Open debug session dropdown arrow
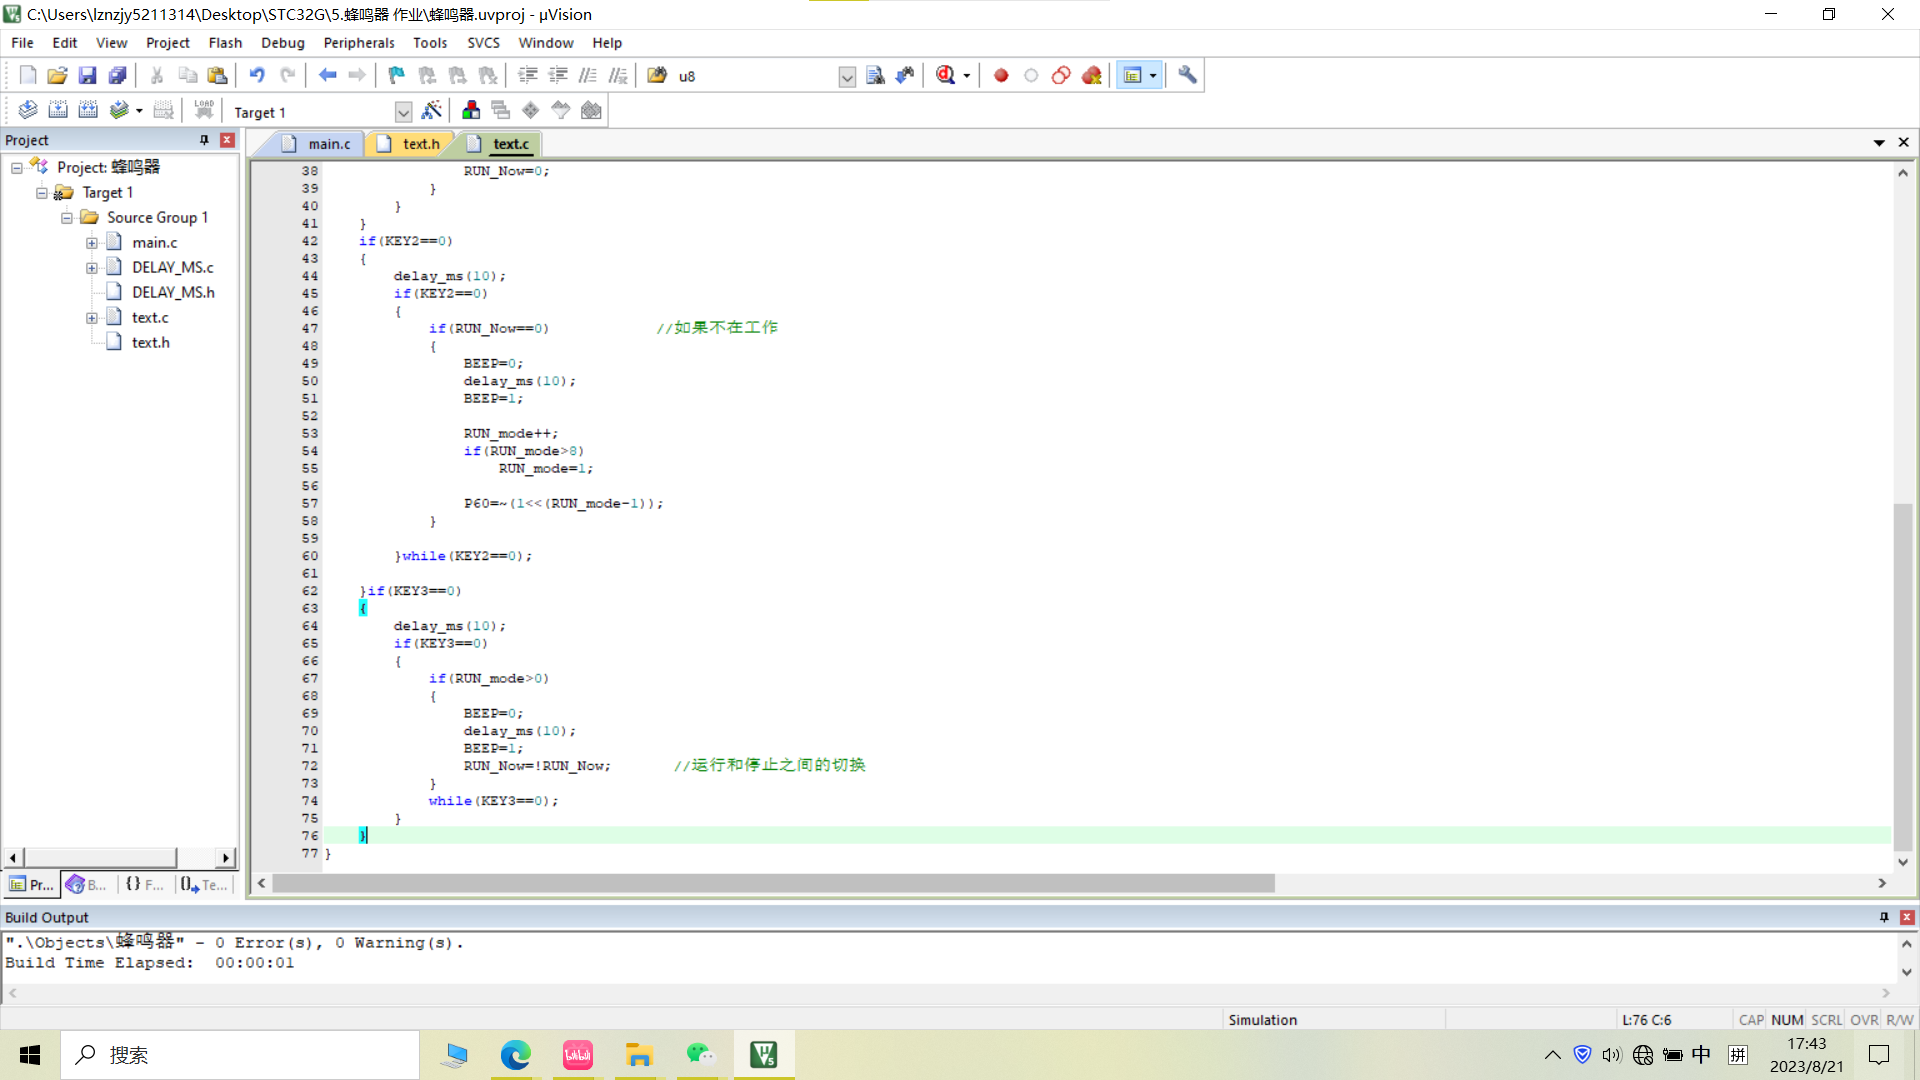Viewport: 1920px width, 1080px height. point(966,76)
